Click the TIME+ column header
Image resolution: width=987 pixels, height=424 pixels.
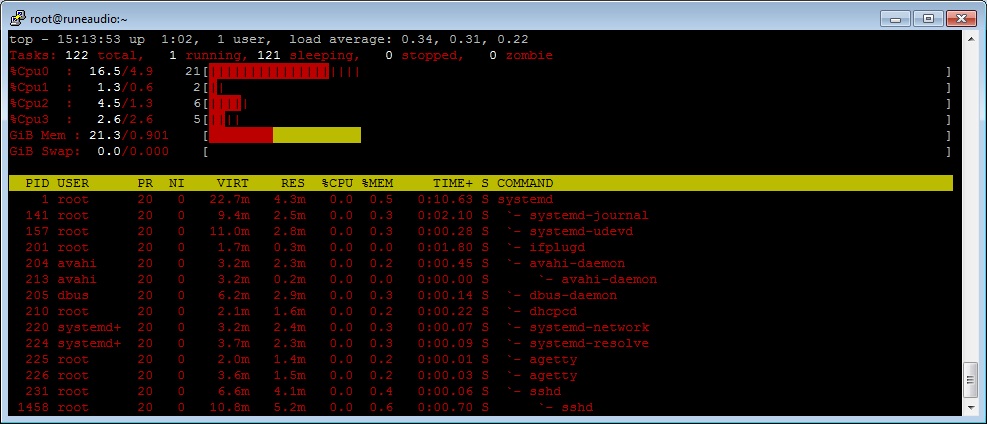453,184
